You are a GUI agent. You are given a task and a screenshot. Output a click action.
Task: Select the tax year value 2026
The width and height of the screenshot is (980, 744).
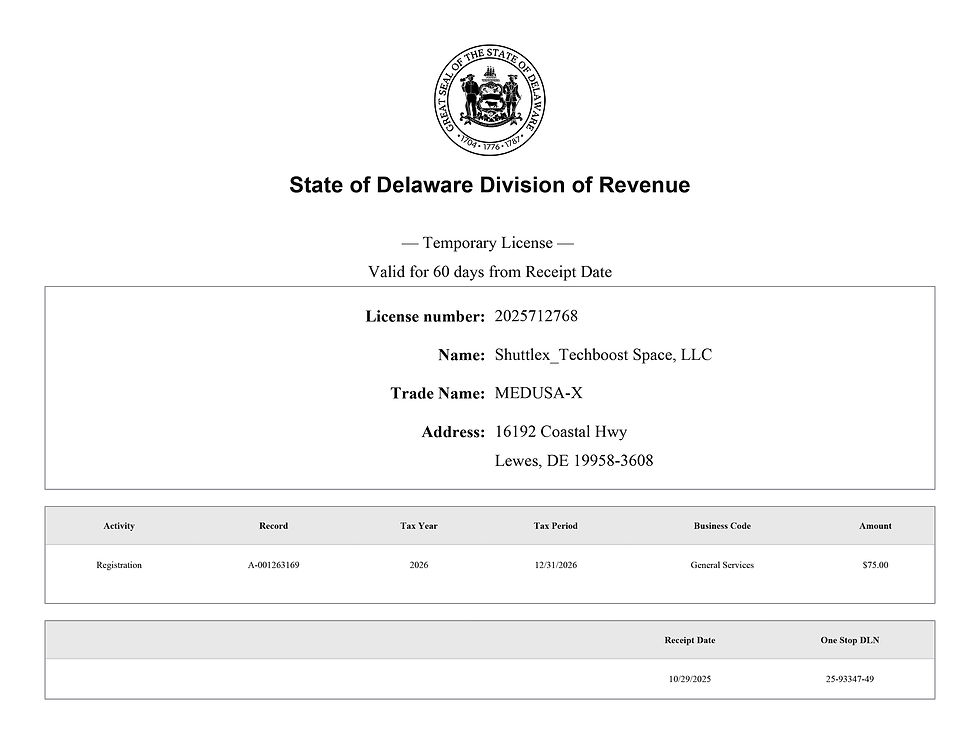tap(419, 565)
